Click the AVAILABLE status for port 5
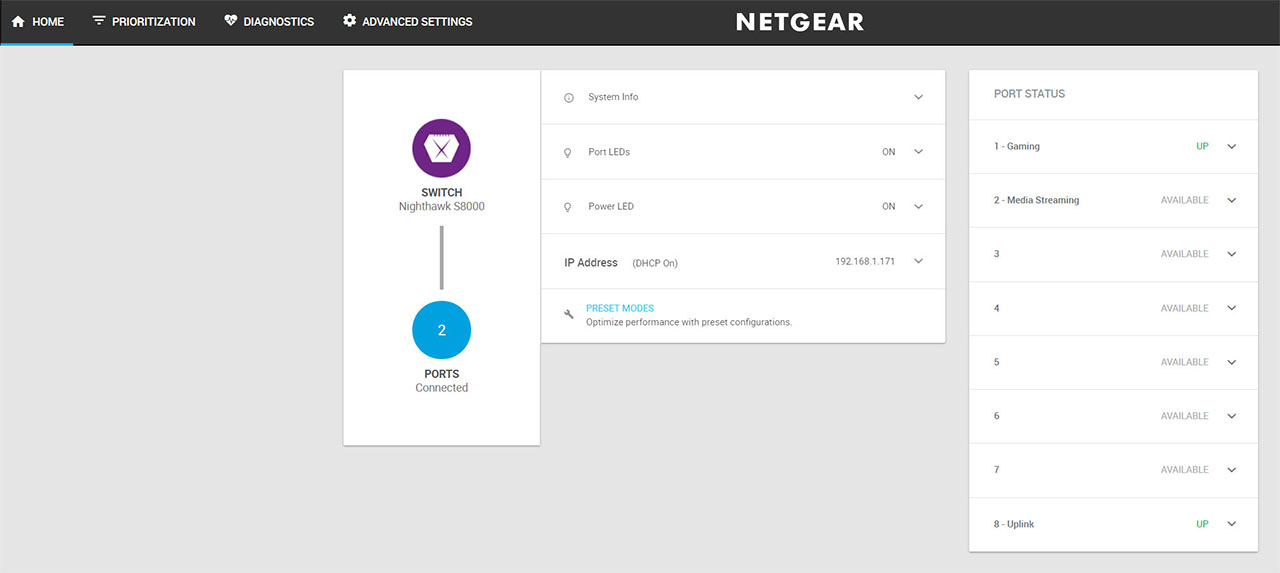 tap(1185, 362)
